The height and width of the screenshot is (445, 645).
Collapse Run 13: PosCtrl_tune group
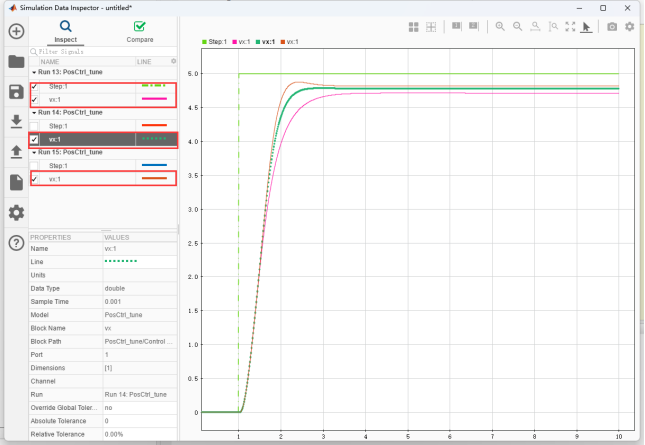click(x=33, y=73)
